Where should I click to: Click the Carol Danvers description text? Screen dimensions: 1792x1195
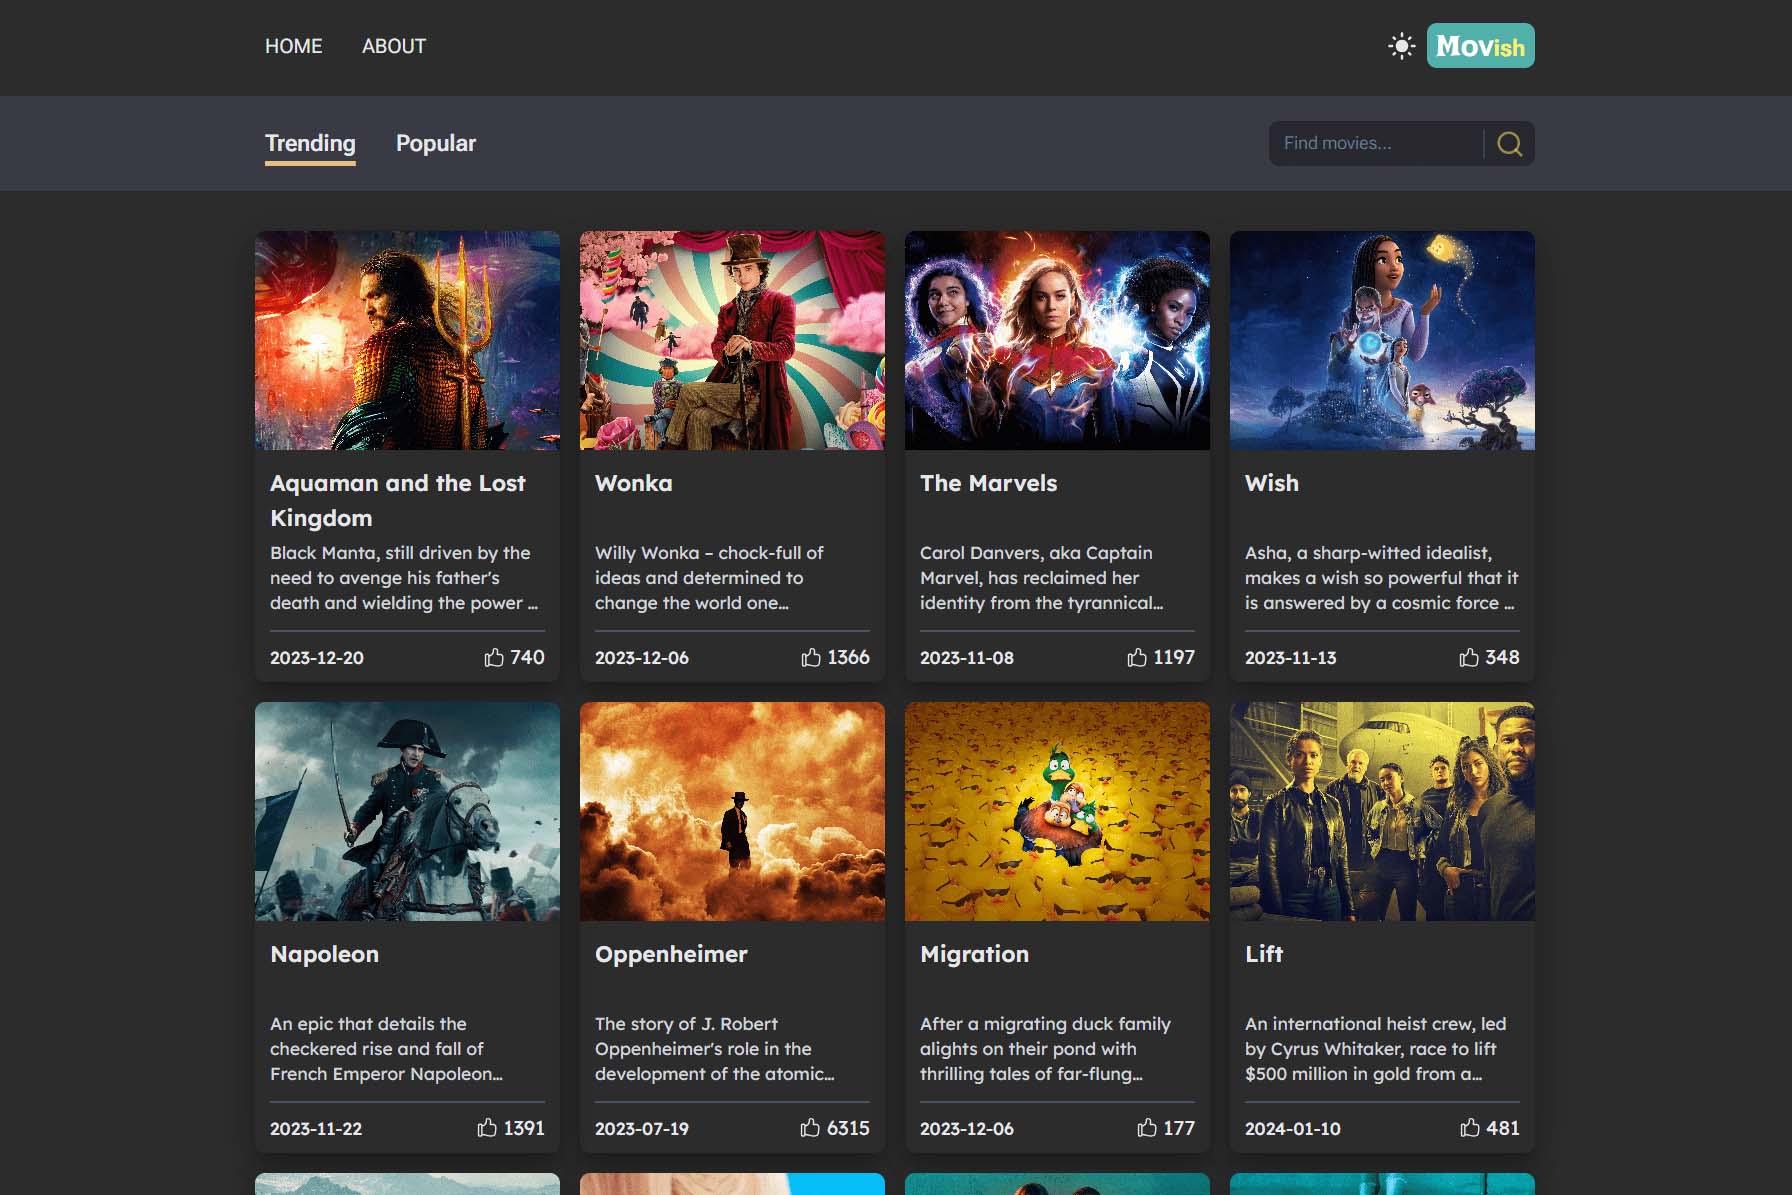point(1041,578)
